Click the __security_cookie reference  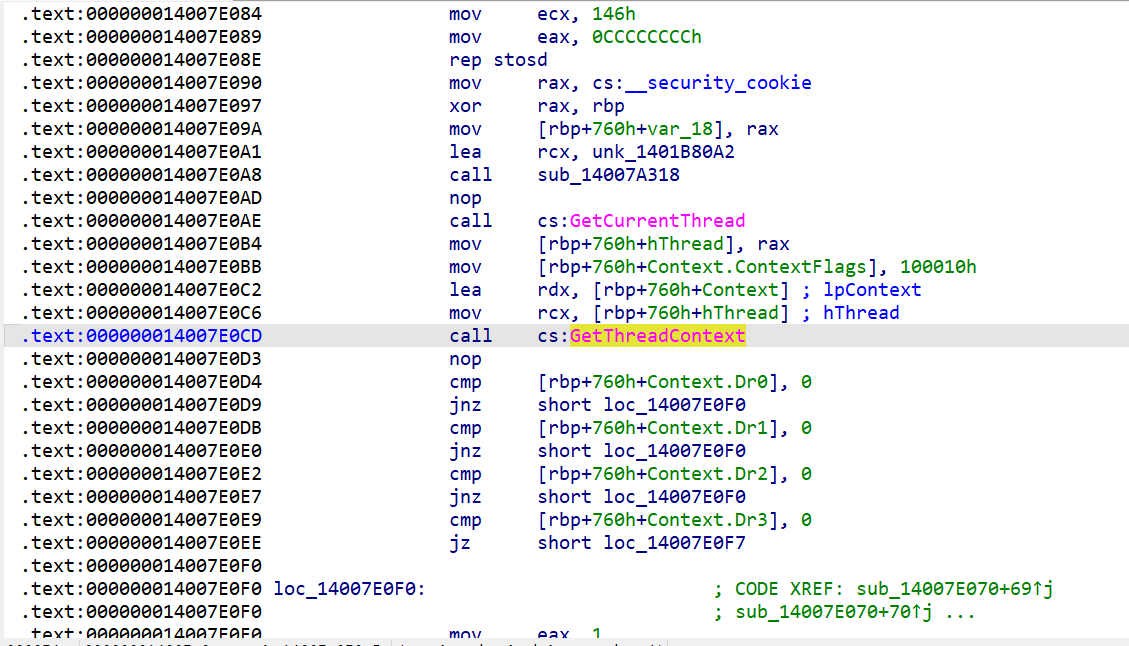click(729, 83)
